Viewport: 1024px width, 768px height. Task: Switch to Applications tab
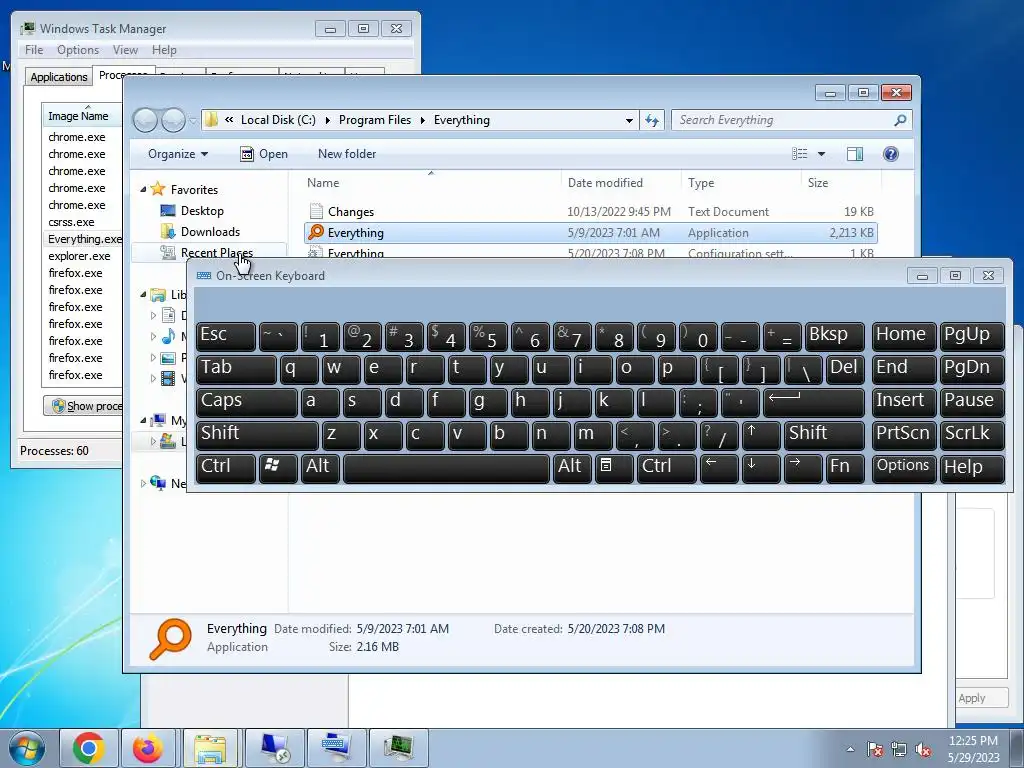click(59, 77)
